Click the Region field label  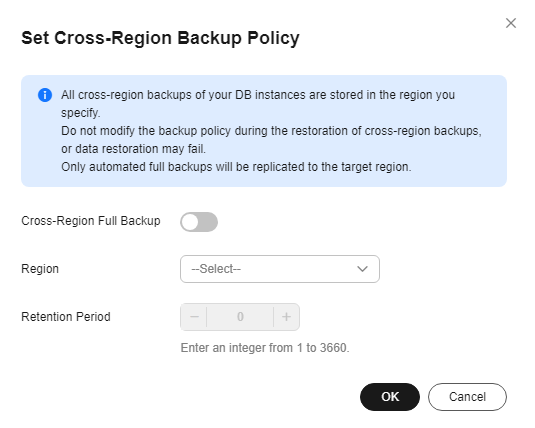pyautogui.click(x=40, y=269)
